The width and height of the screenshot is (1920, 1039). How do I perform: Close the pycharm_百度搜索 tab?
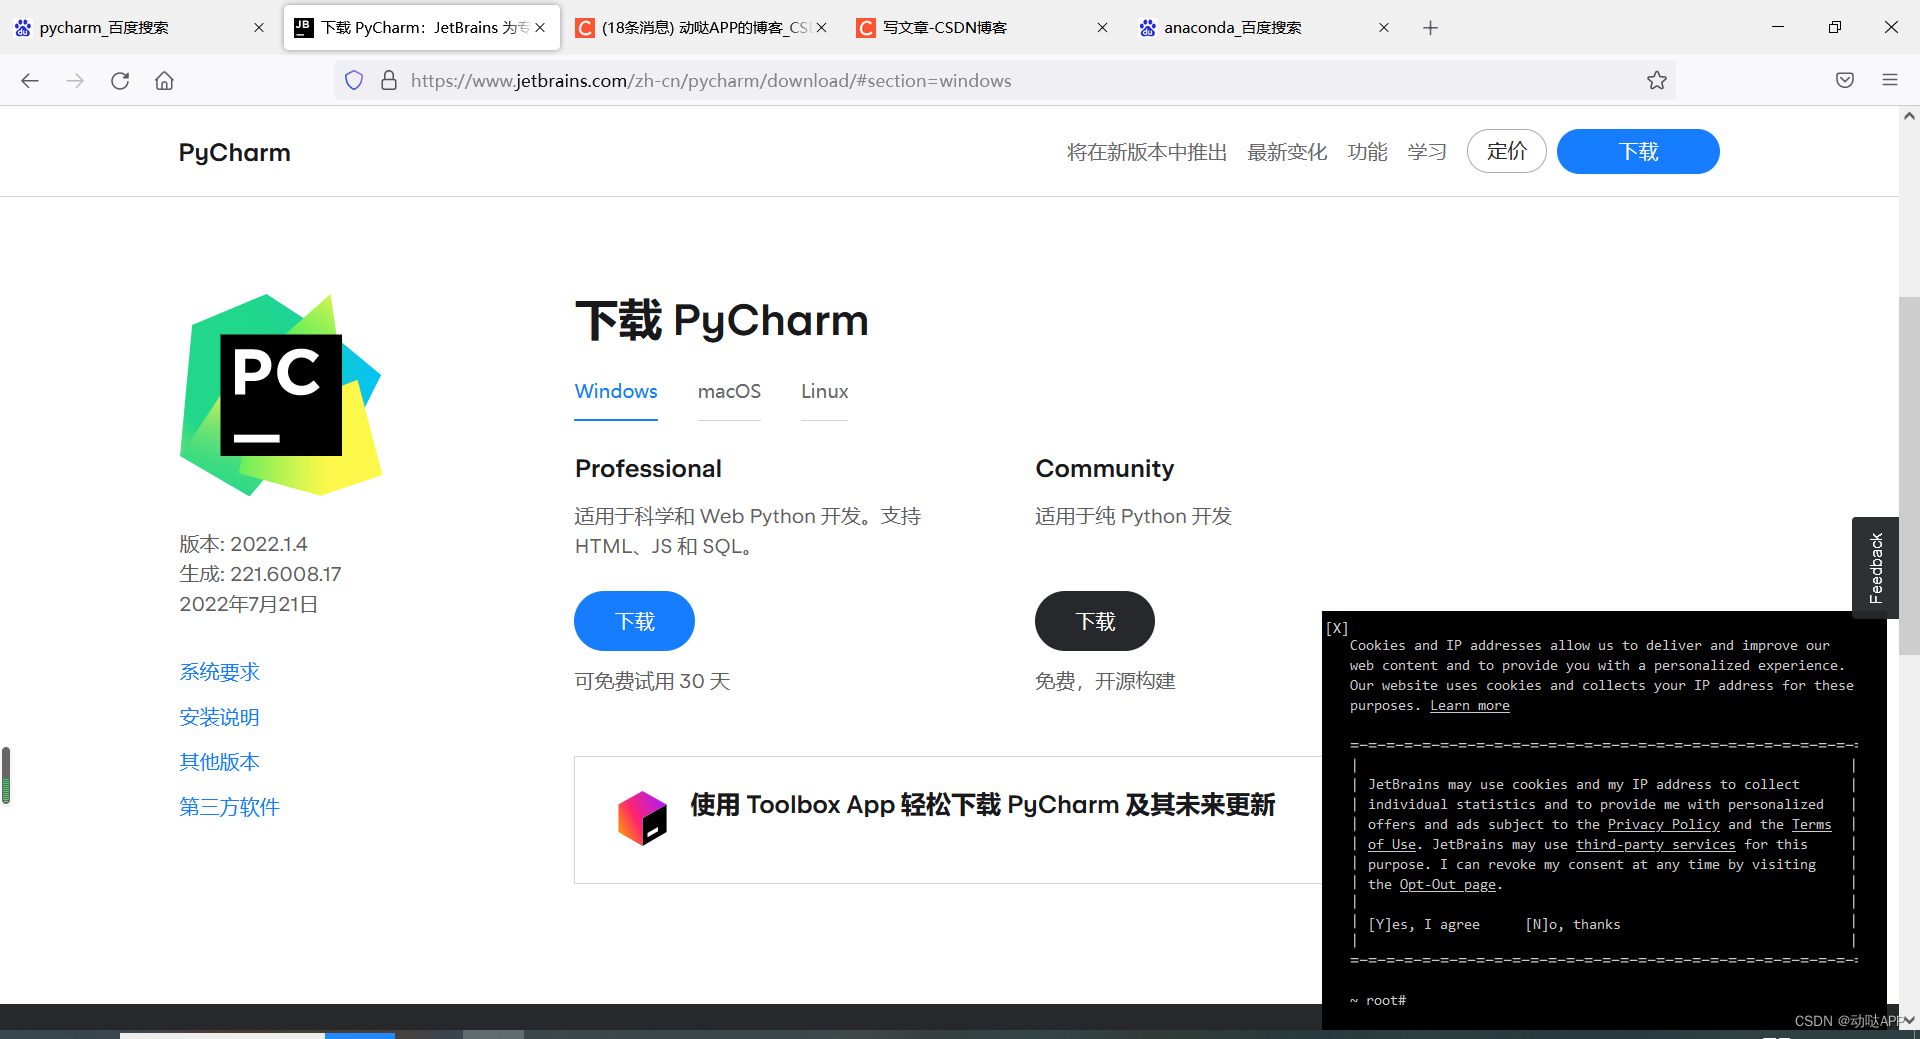pyautogui.click(x=259, y=28)
